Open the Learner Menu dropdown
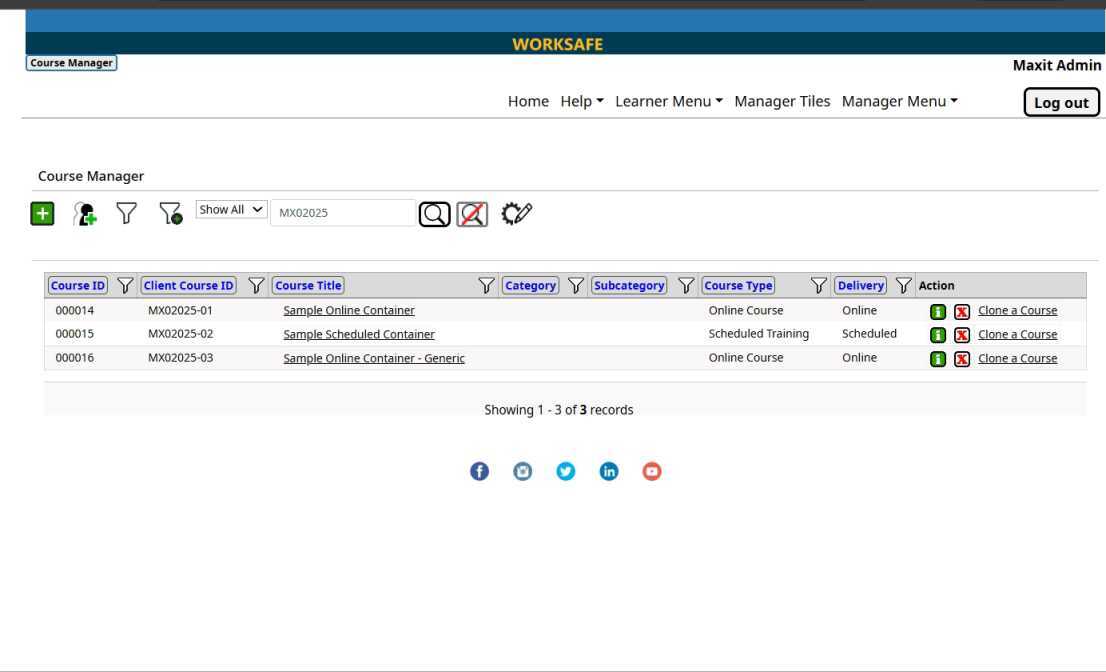Screen dimensions: 1106x672 668,101
